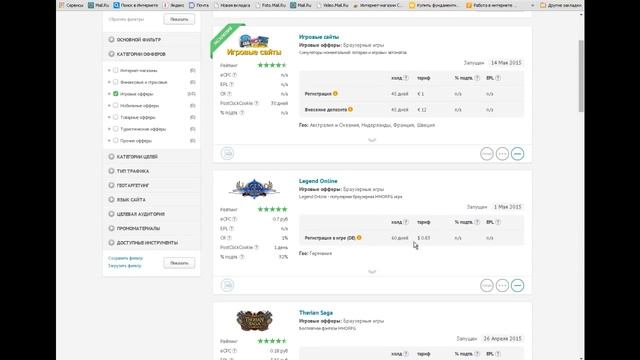Expand the Доступные инструменты section
The height and width of the screenshot is (360, 640).
pos(151,243)
